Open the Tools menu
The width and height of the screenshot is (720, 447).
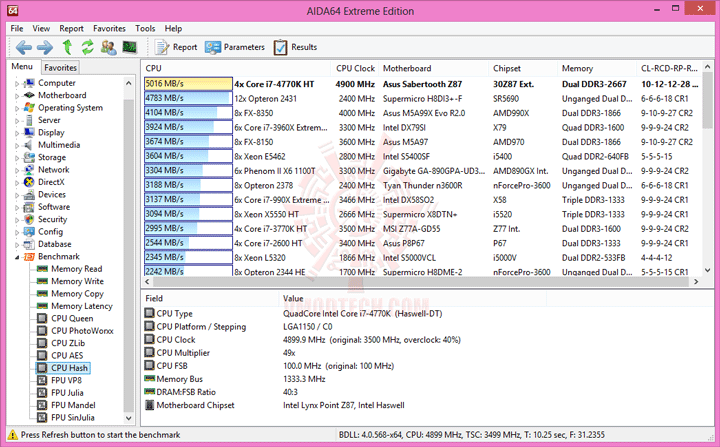145,28
